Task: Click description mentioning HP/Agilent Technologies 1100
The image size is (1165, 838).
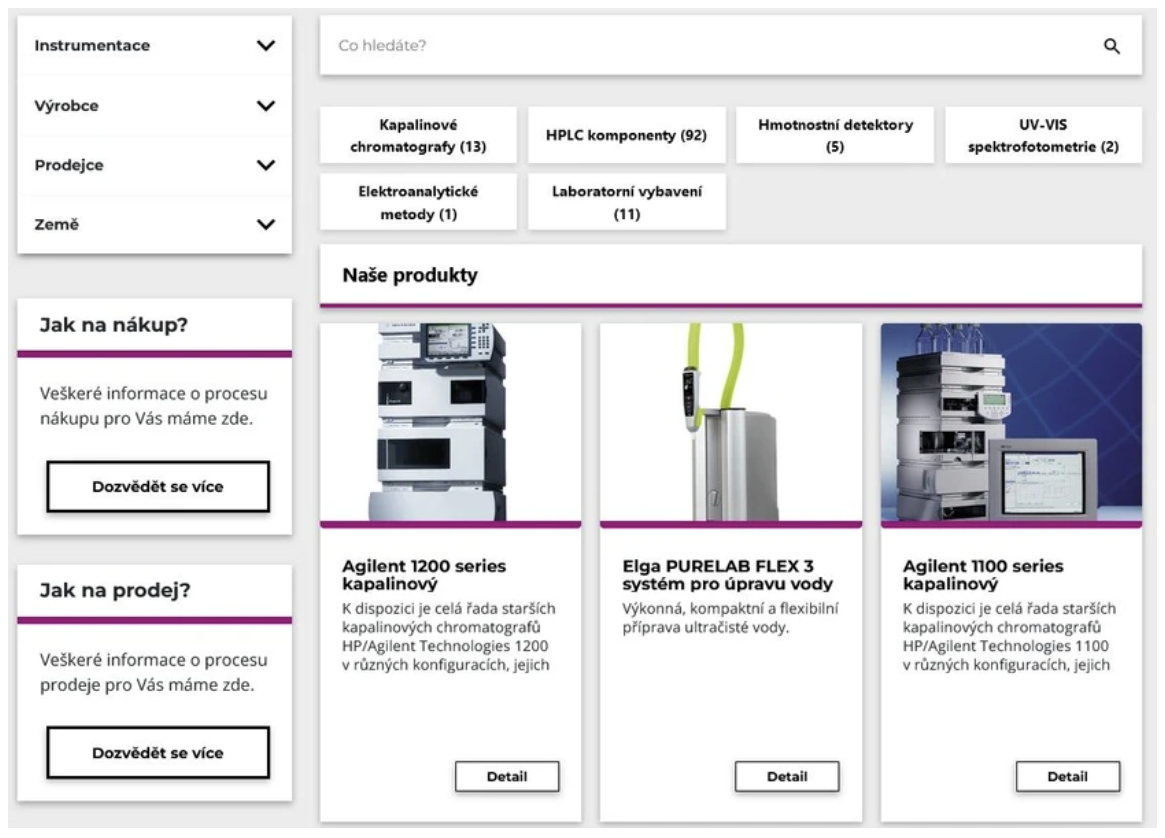Action: tap(1010, 637)
